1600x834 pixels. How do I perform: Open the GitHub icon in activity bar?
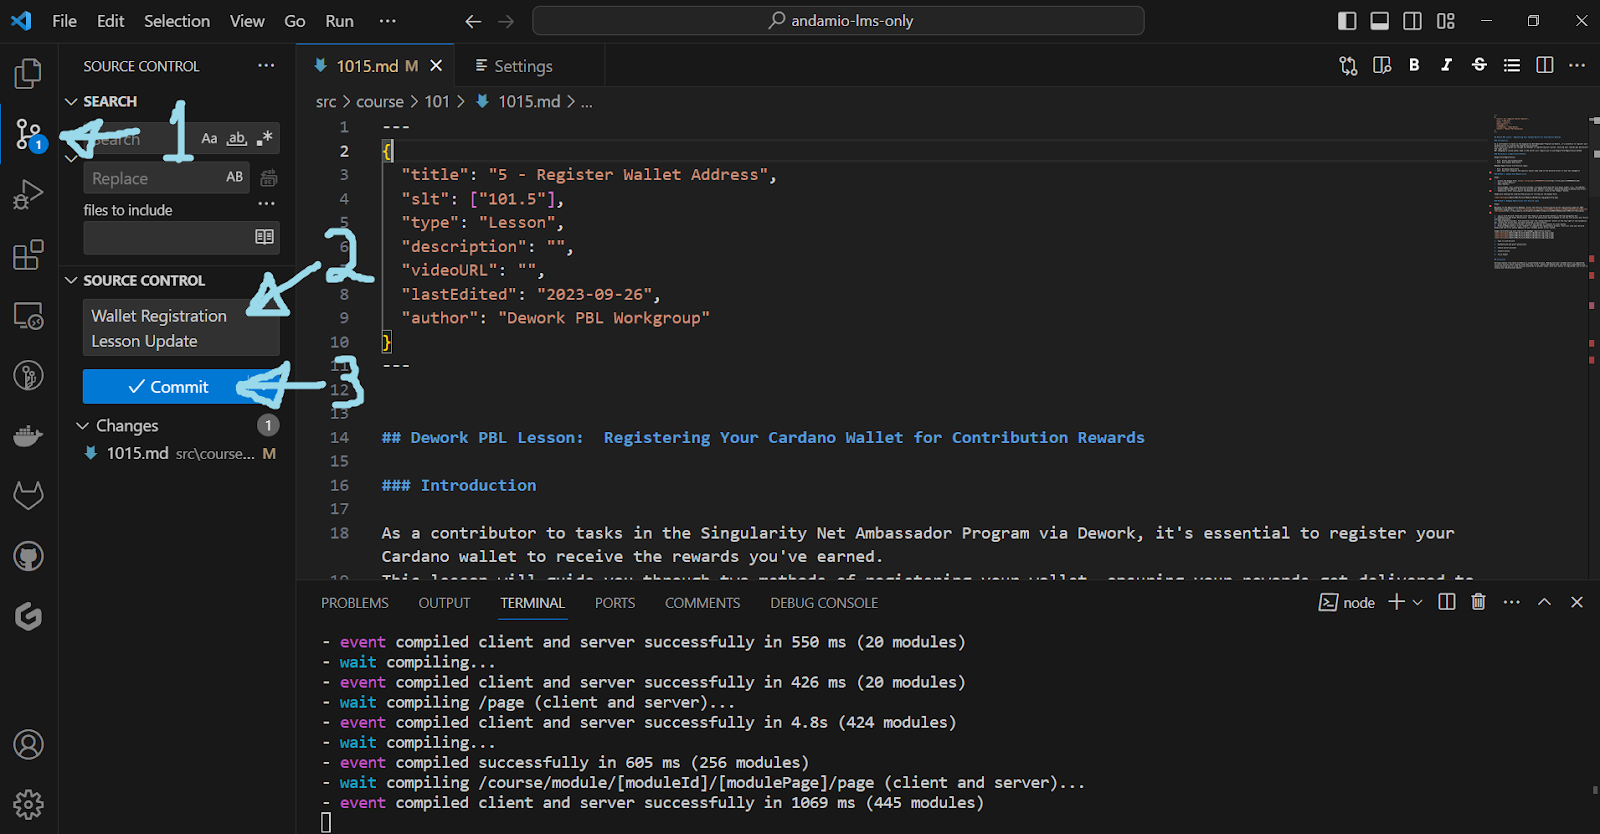click(x=28, y=556)
